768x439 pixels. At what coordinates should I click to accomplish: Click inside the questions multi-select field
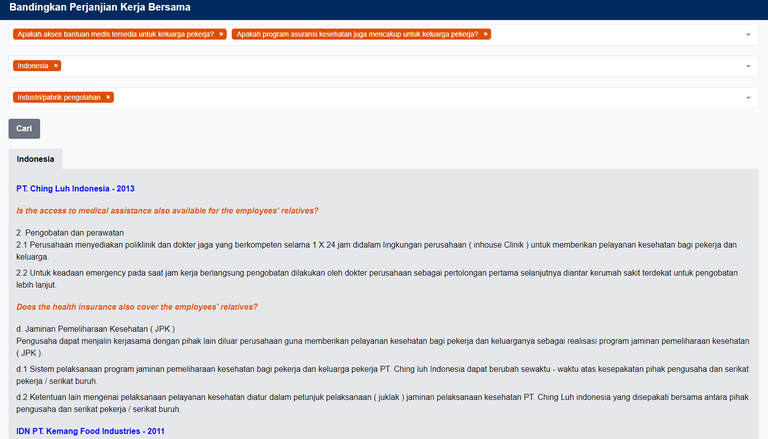pyautogui.click(x=384, y=35)
